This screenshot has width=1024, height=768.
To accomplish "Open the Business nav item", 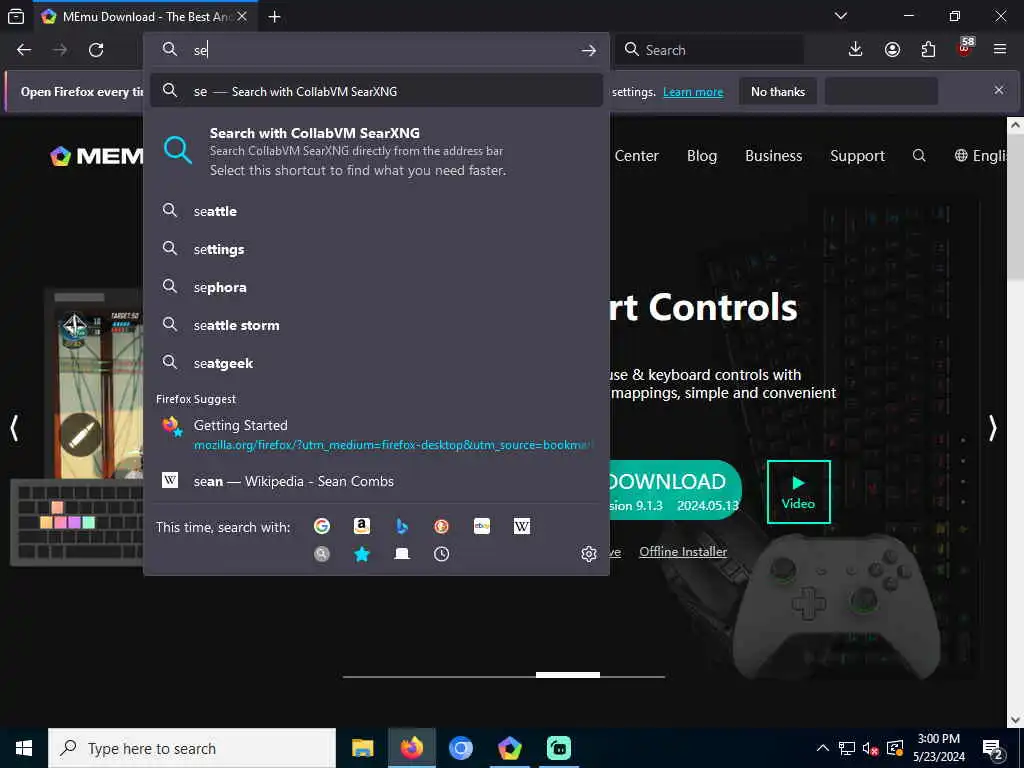I will [x=773, y=155].
